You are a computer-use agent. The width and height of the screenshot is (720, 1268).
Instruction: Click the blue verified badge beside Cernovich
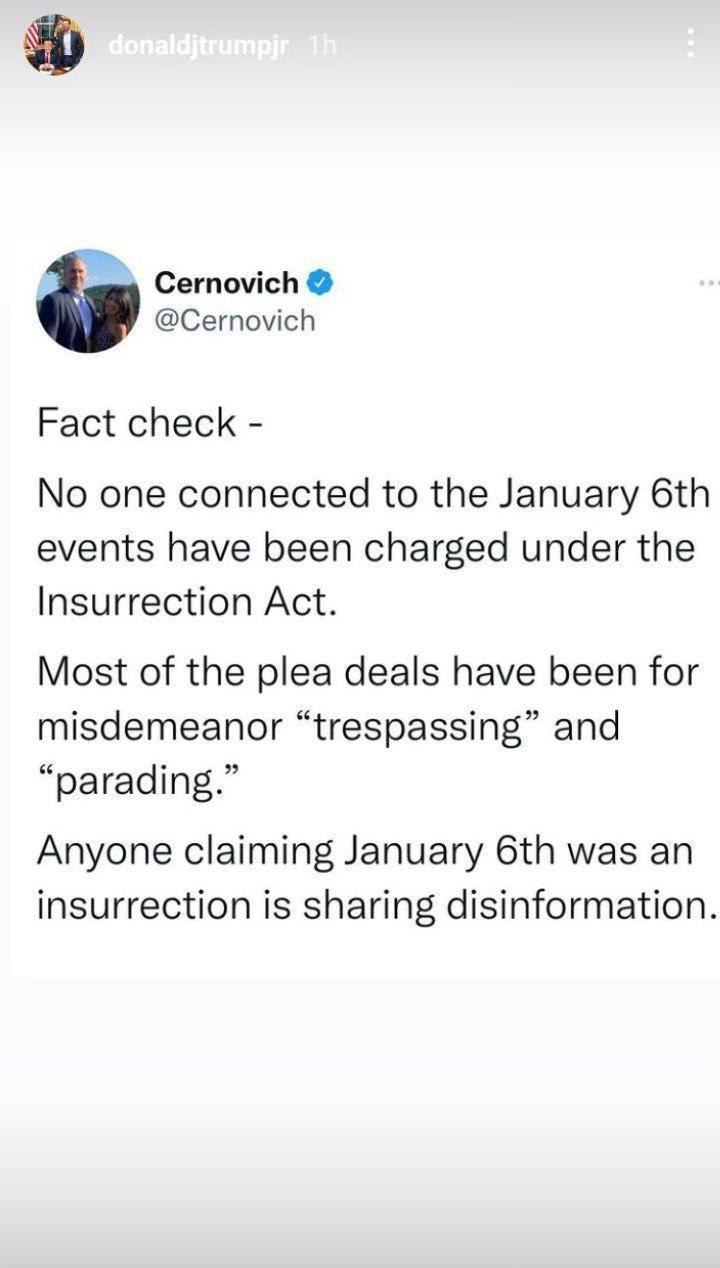[319, 283]
